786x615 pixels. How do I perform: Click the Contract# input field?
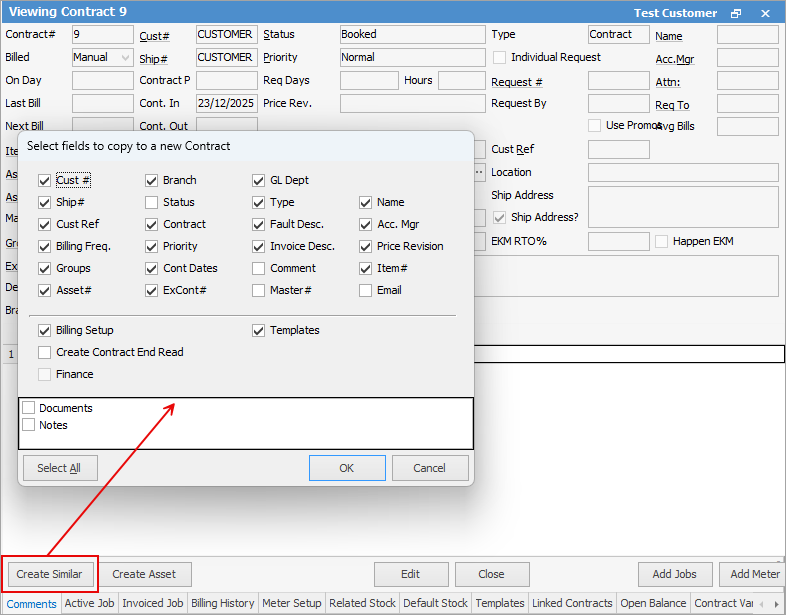(103, 35)
